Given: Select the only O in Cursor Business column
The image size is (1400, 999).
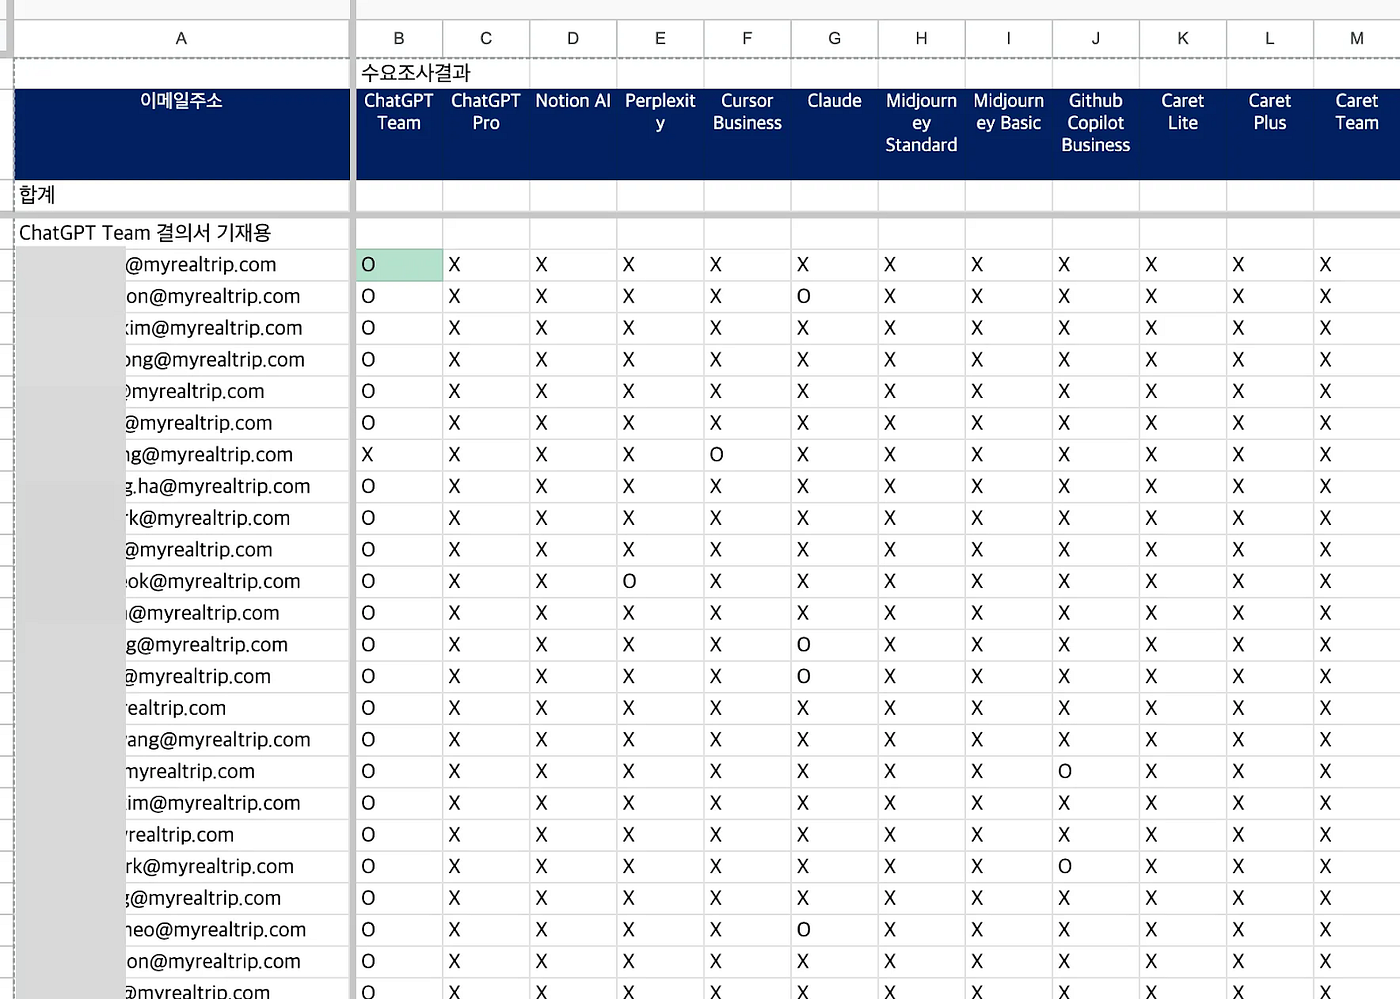Looking at the screenshot, I should pyautogui.click(x=747, y=455).
